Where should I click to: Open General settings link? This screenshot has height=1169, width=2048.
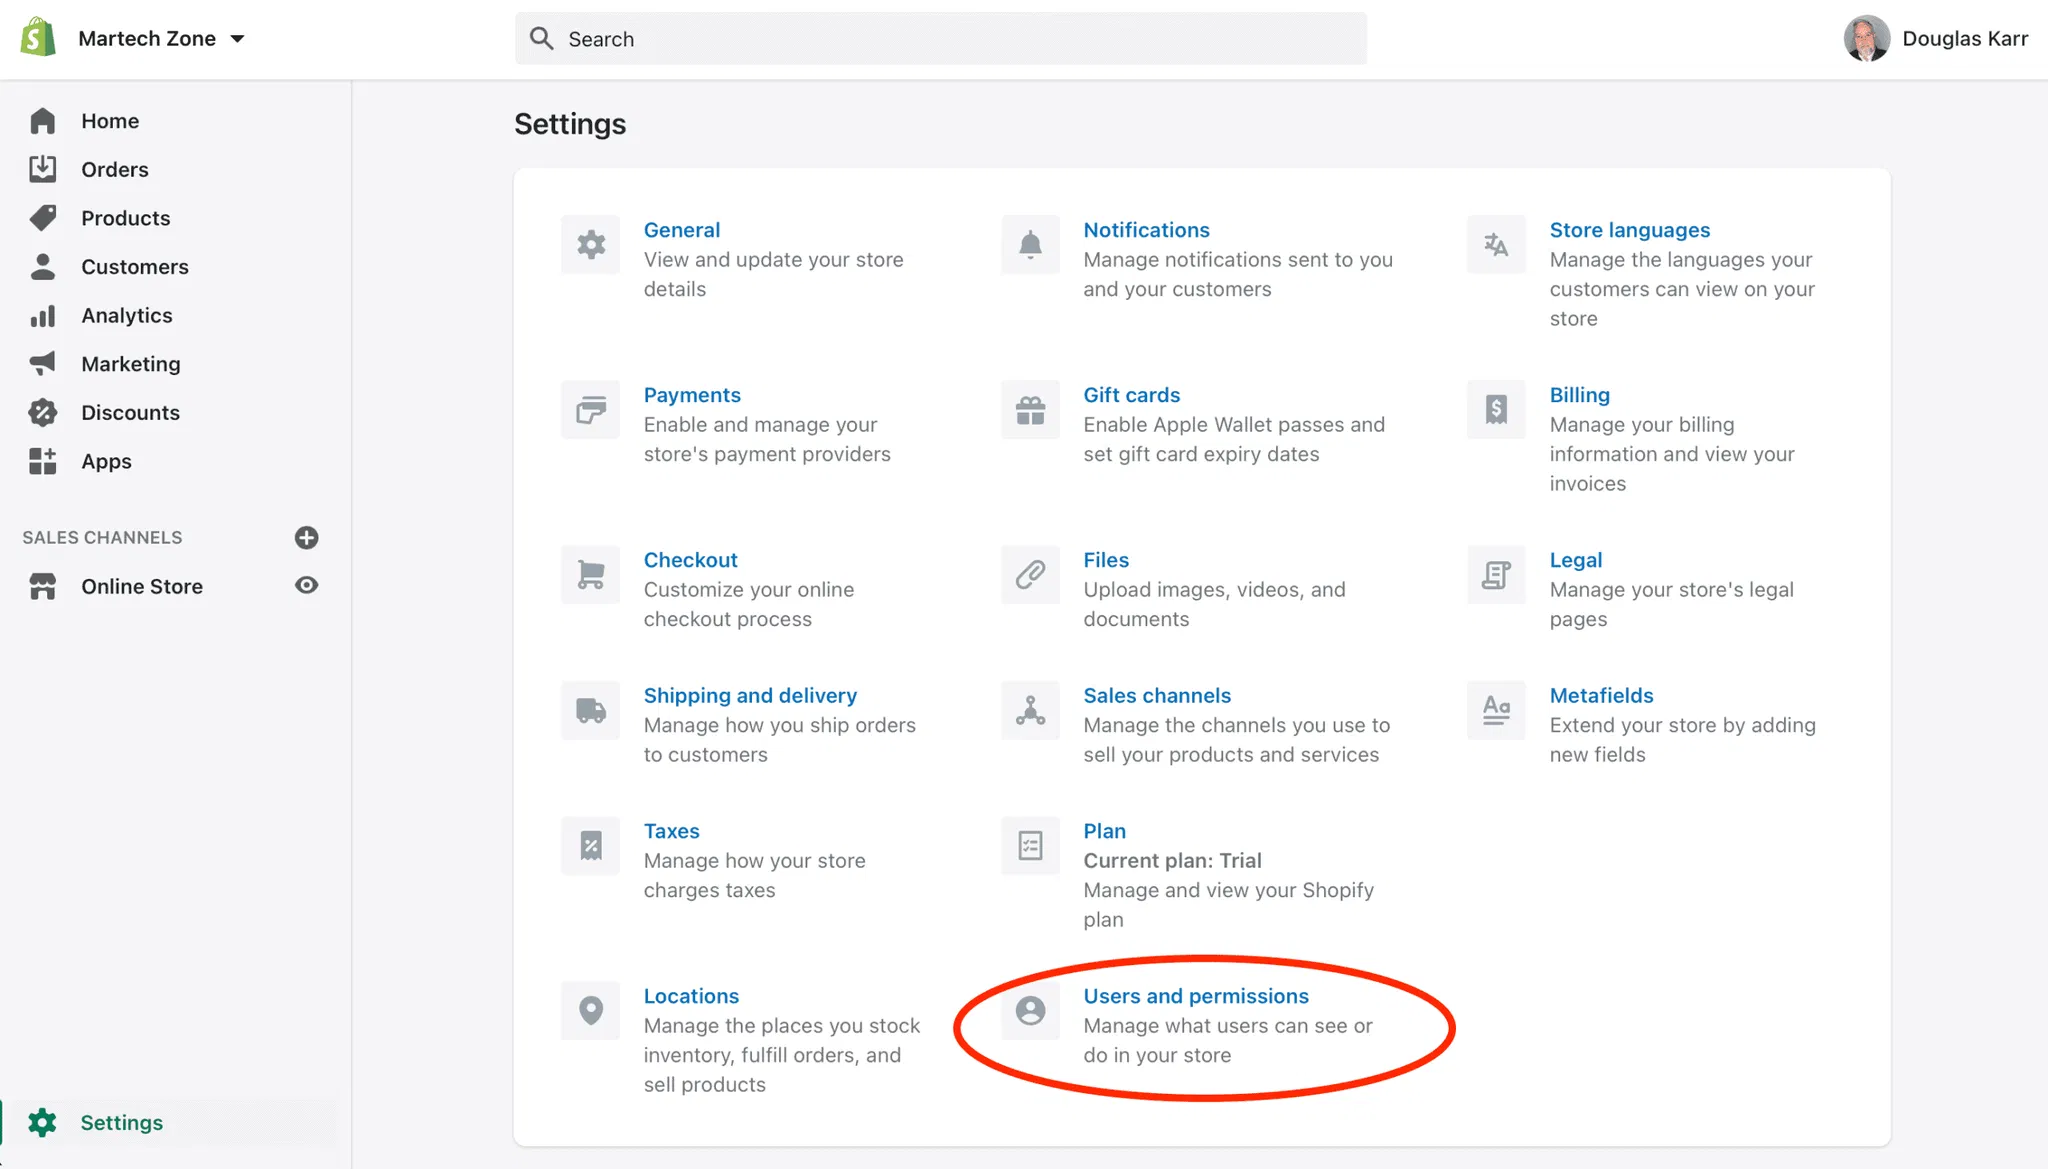(681, 230)
